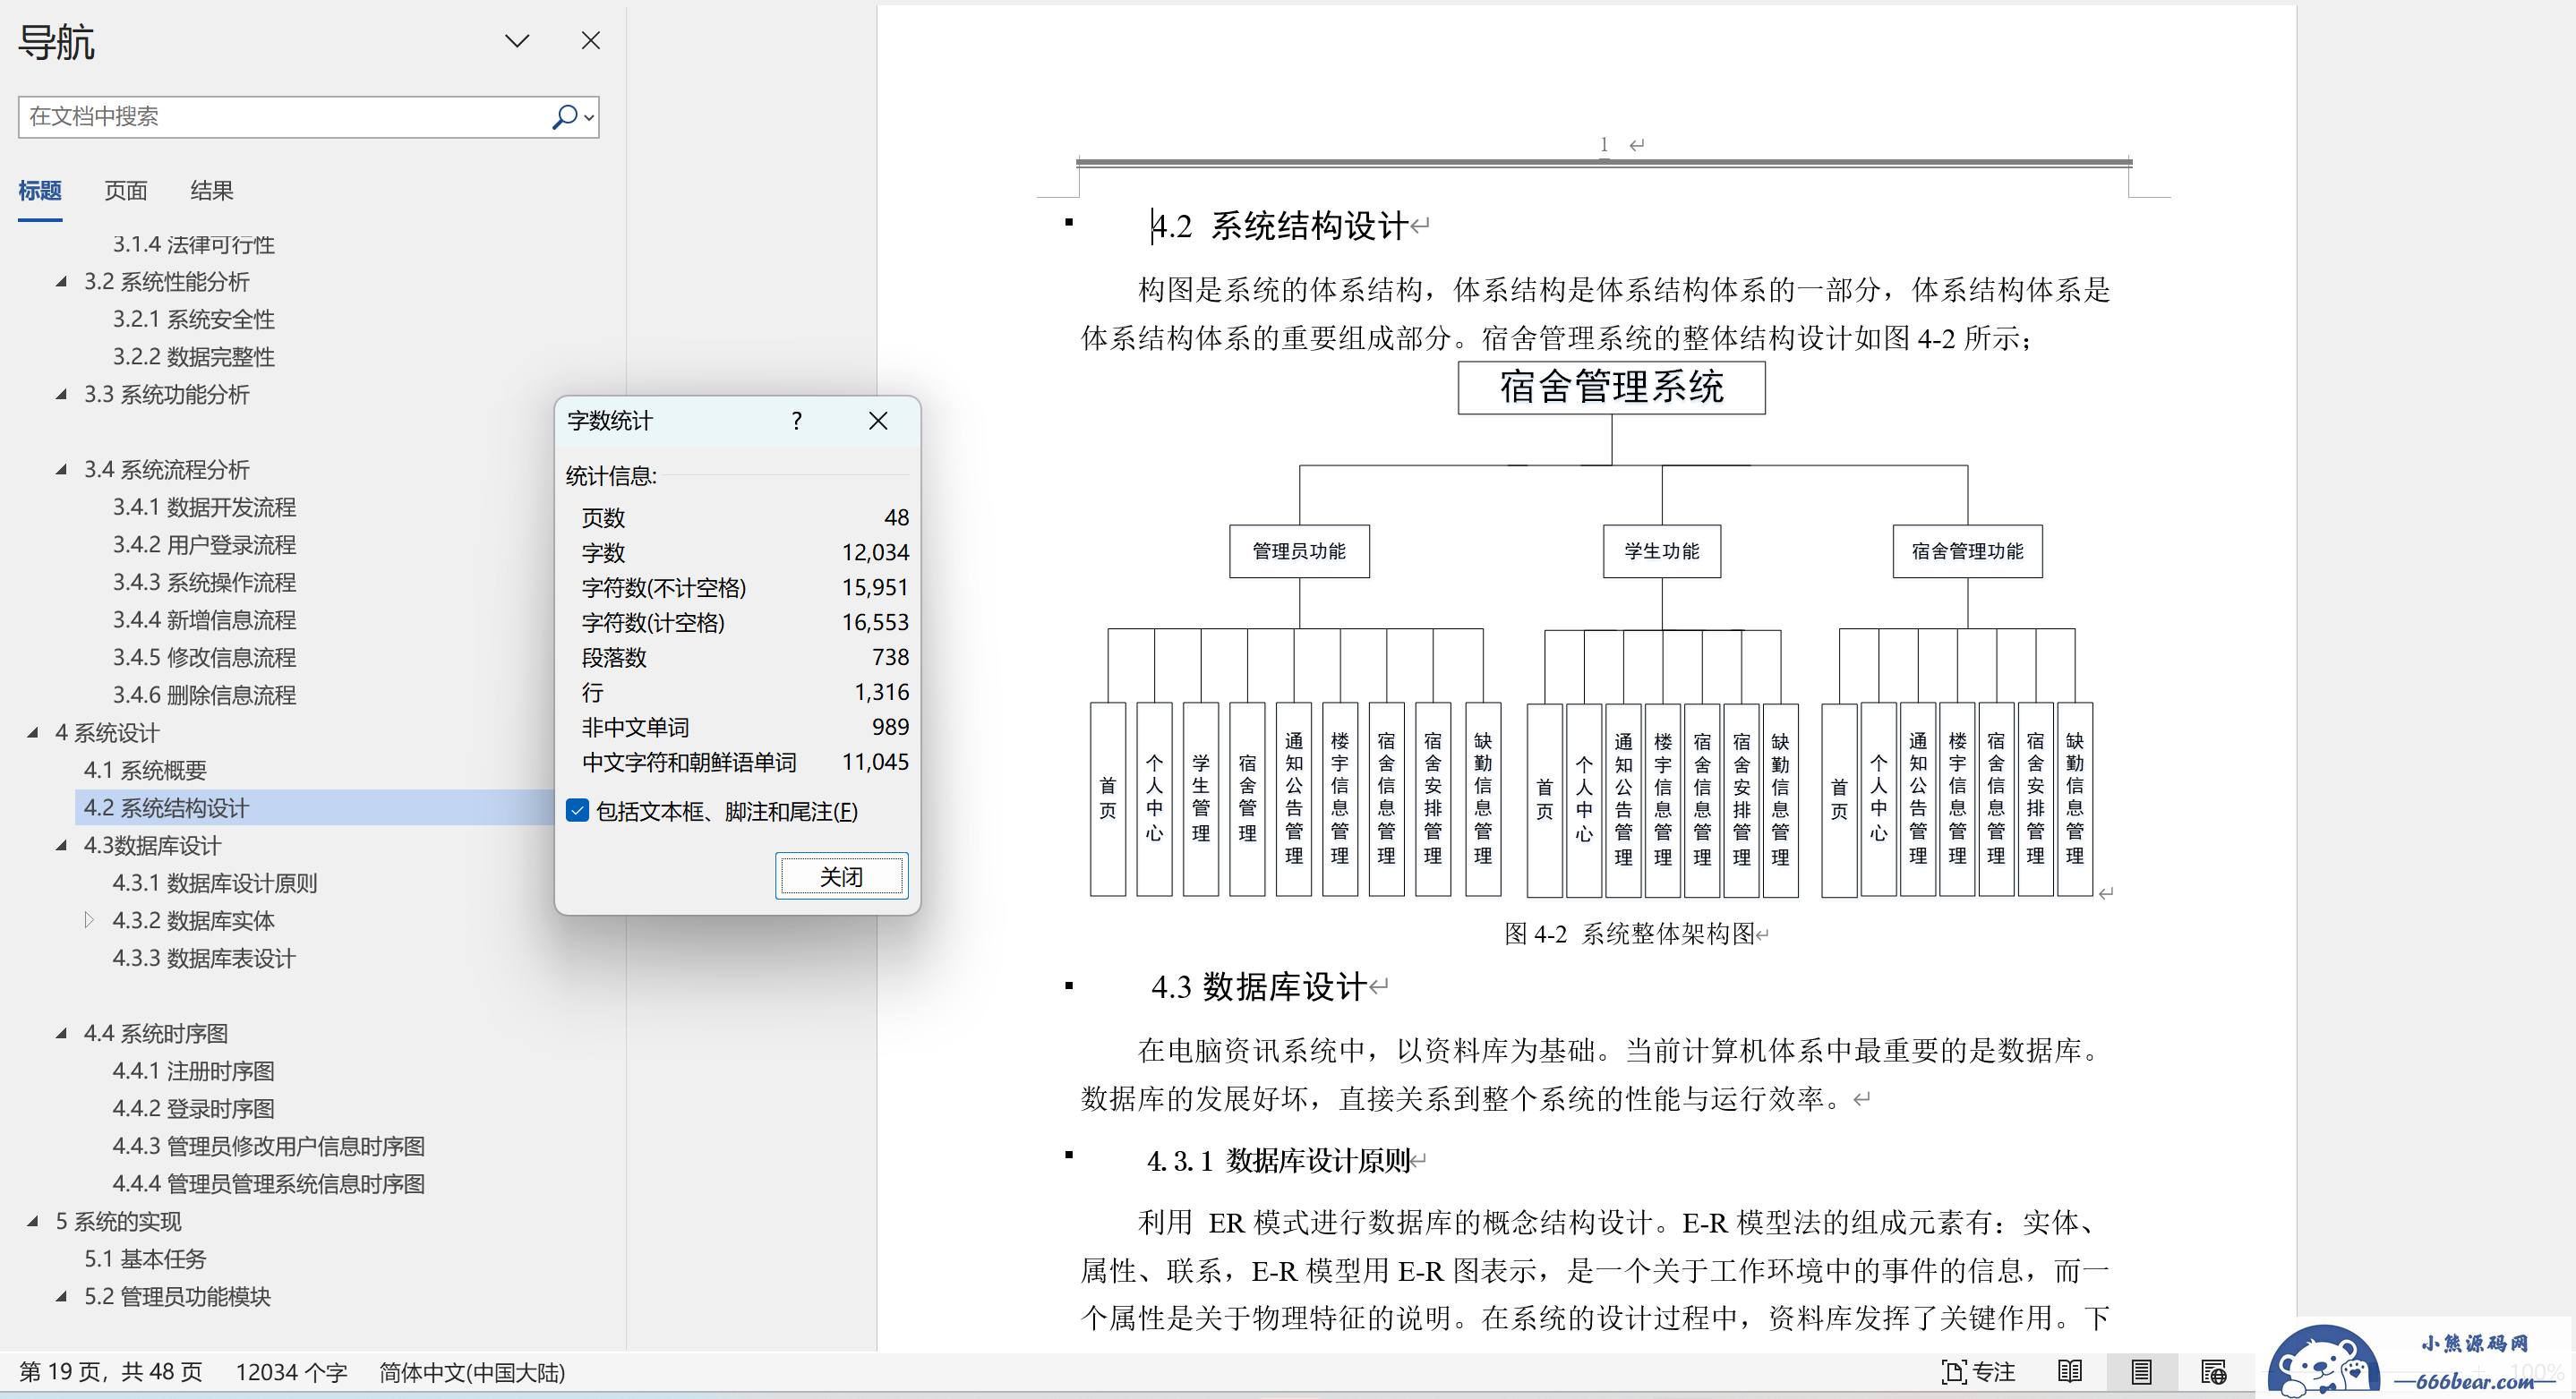Collapse the 5.2 管理员功能模块 heading
2576x1399 pixels.
pyautogui.click(x=62, y=1297)
